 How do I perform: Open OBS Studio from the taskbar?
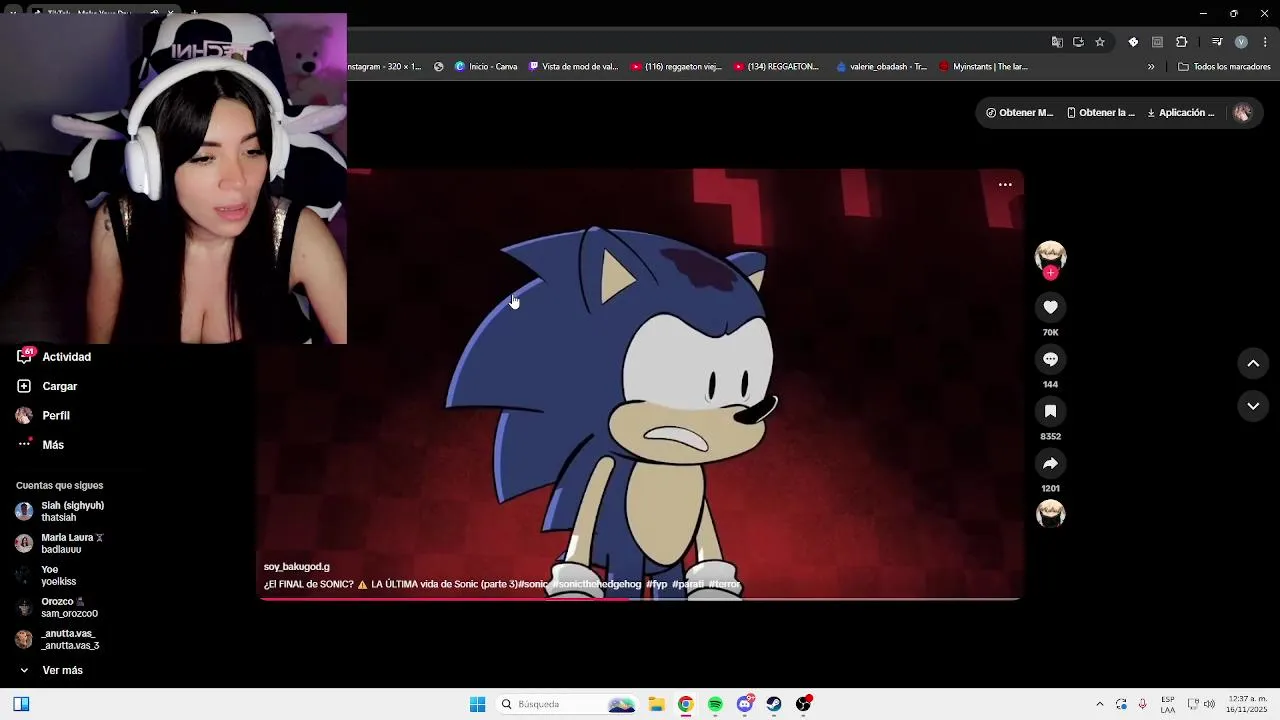(x=803, y=704)
